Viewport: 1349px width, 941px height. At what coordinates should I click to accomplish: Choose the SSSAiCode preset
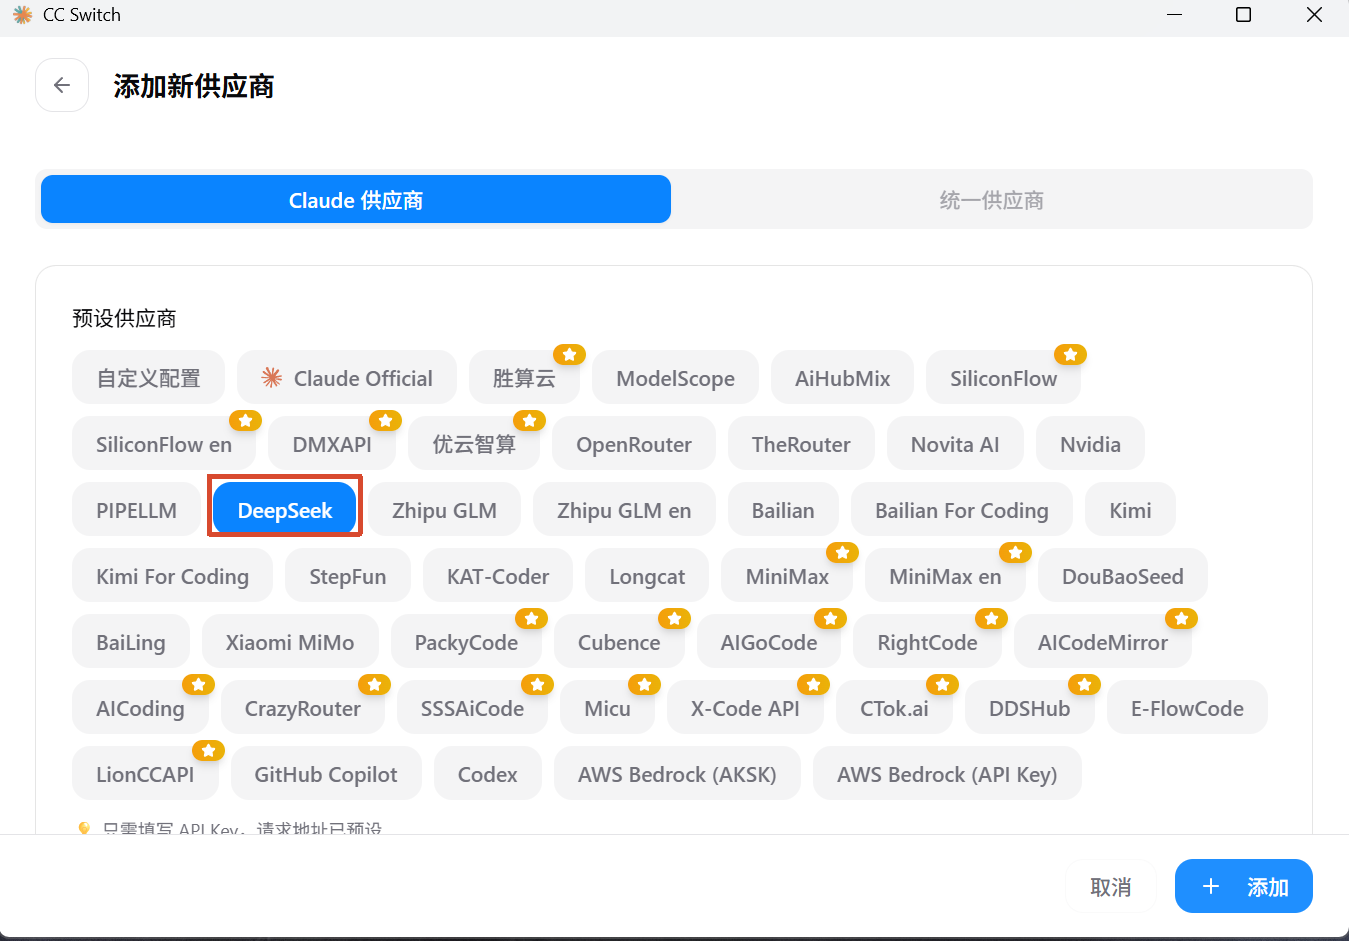tap(472, 708)
